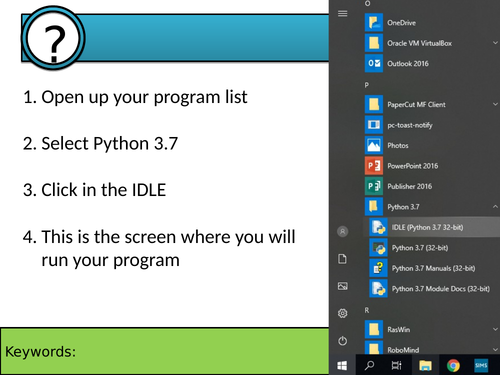The width and height of the screenshot is (500, 375).
Task: Click the Power icon in Start sidebar
Action: pos(343,341)
